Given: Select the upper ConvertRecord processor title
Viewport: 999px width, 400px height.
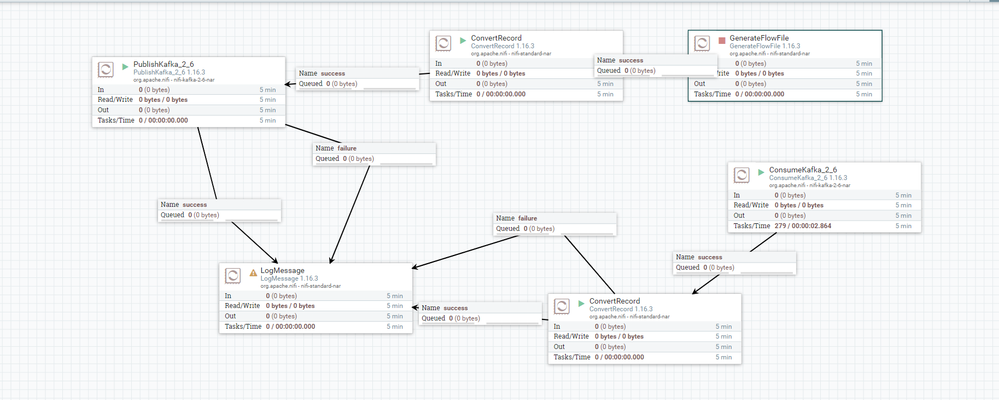Looking at the screenshot, I should pos(496,38).
